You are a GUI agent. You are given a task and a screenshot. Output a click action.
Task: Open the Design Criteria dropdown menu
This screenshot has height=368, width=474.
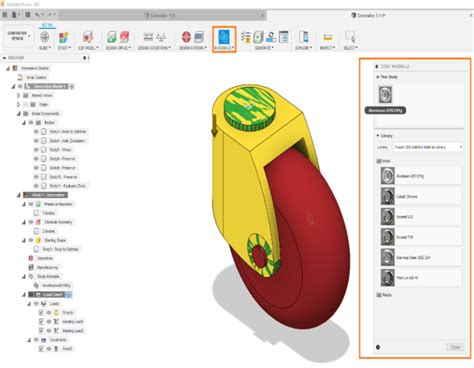193,48
